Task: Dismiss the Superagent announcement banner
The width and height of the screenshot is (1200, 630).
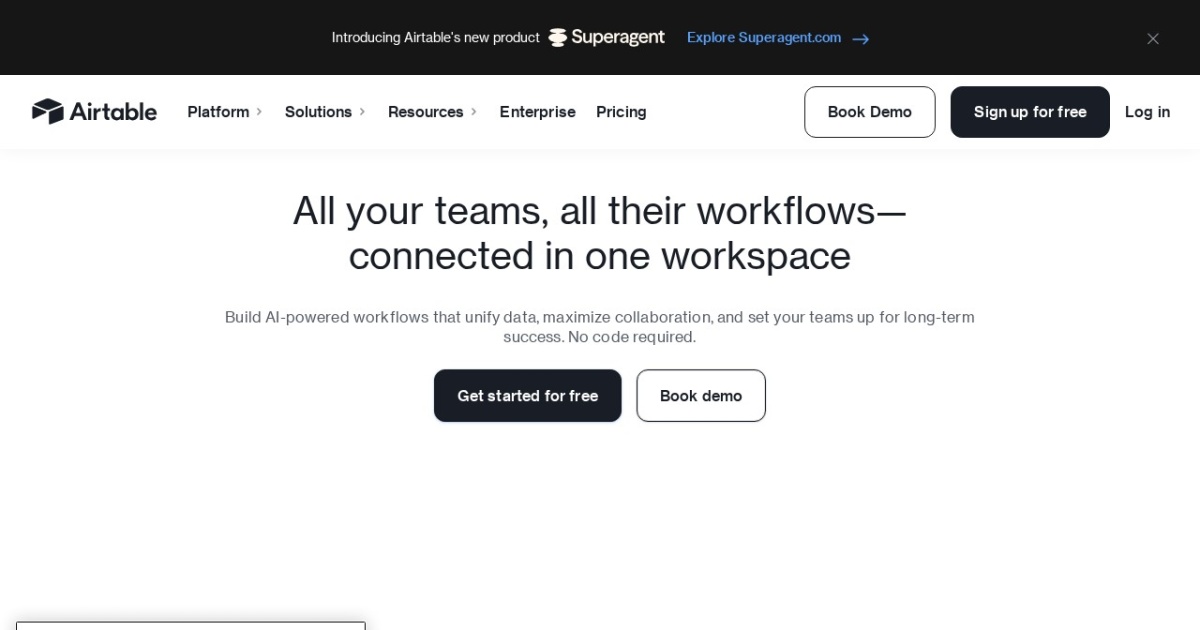Action: tap(1152, 38)
